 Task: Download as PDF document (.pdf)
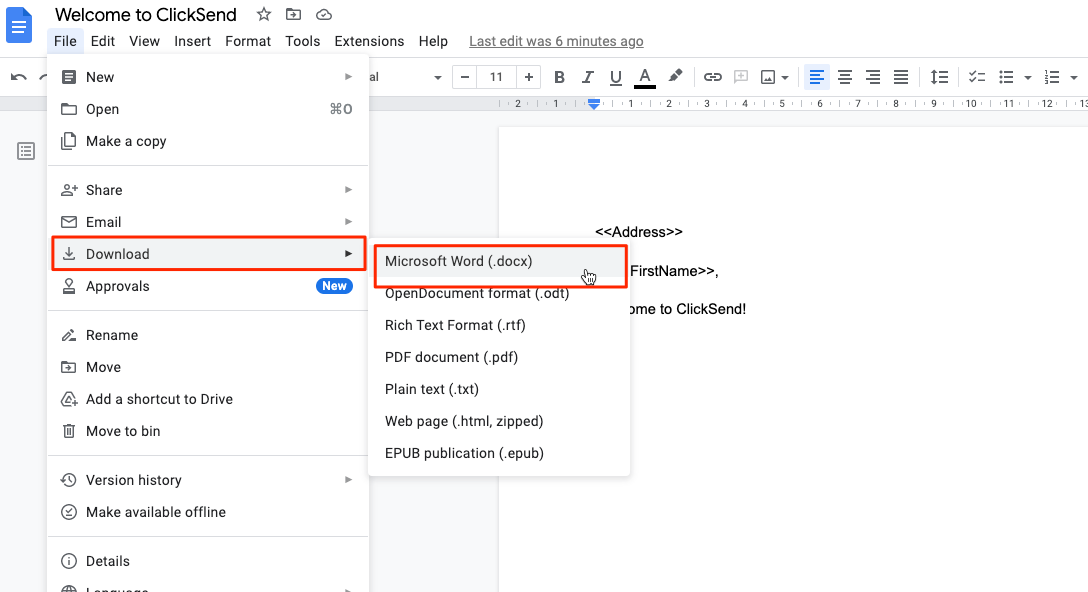pos(499,357)
